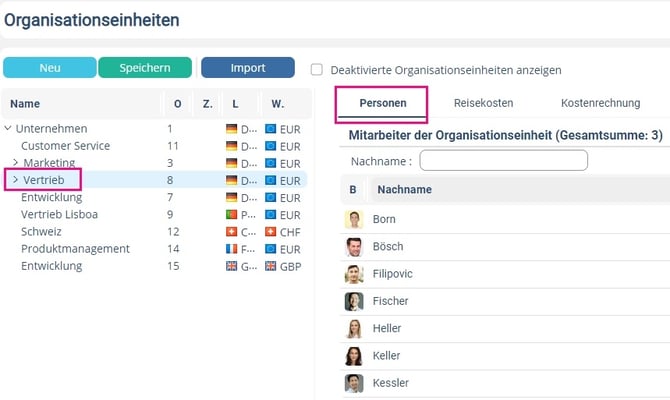Viewport: 670px width, 400px height.
Task: Click Kessler's profile avatar
Action: [354, 383]
